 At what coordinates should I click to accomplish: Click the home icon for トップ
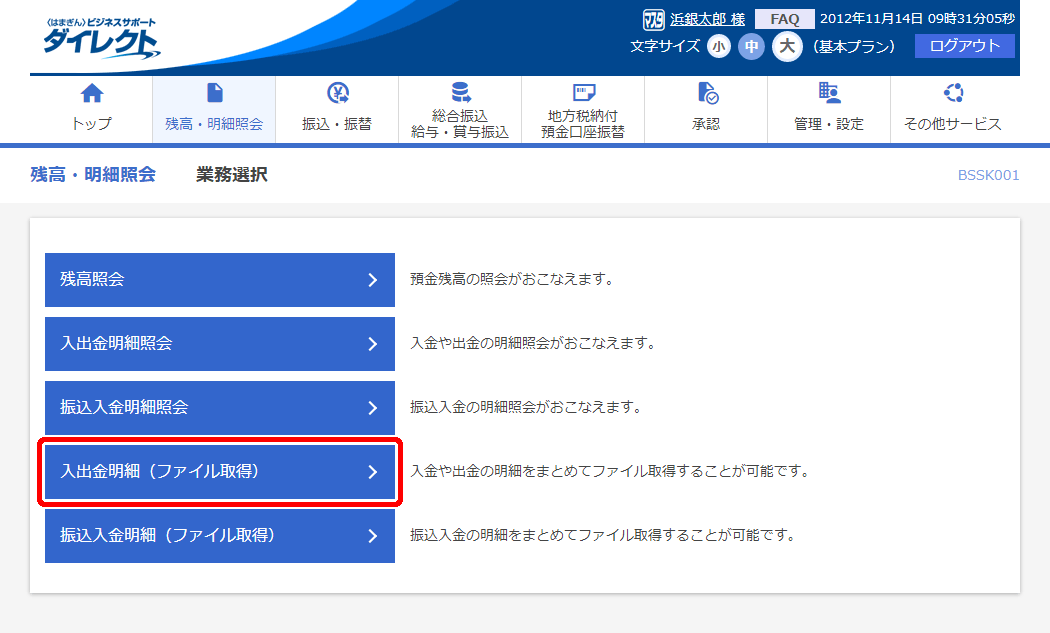tap(91, 94)
